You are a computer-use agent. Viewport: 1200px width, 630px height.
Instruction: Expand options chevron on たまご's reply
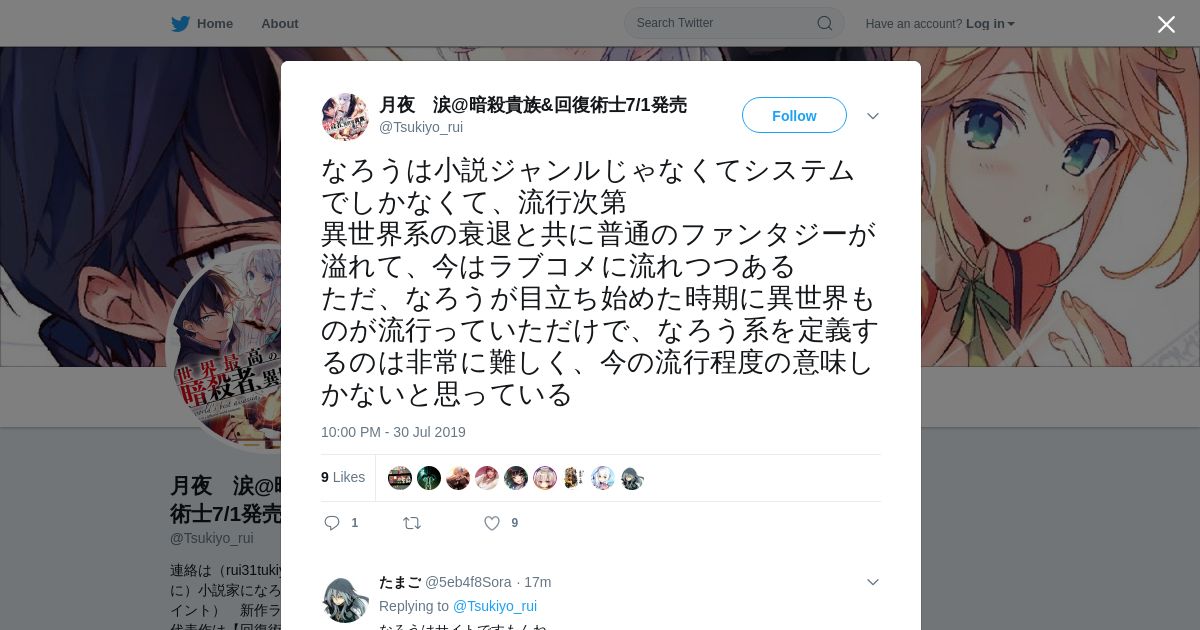pyautogui.click(x=872, y=582)
